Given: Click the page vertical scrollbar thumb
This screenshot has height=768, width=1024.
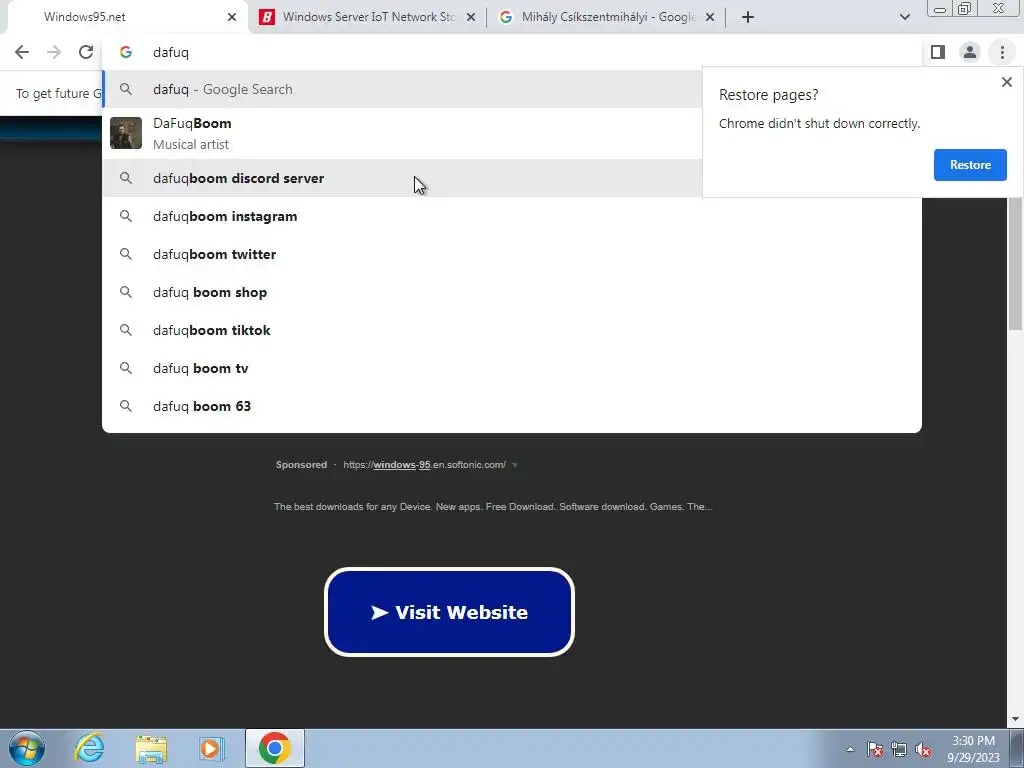Looking at the screenshot, I should tap(1016, 264).
